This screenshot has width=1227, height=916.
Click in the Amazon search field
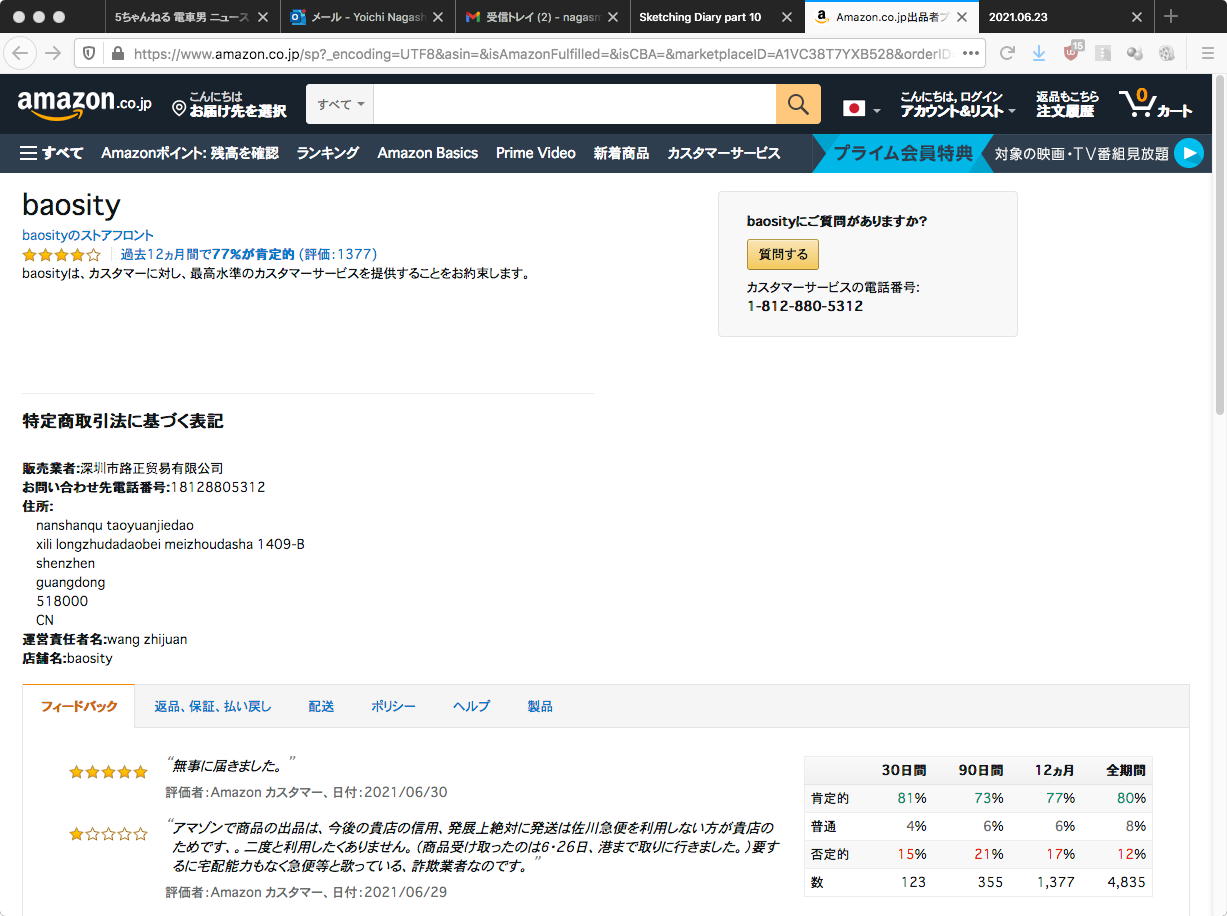point(575,104)
